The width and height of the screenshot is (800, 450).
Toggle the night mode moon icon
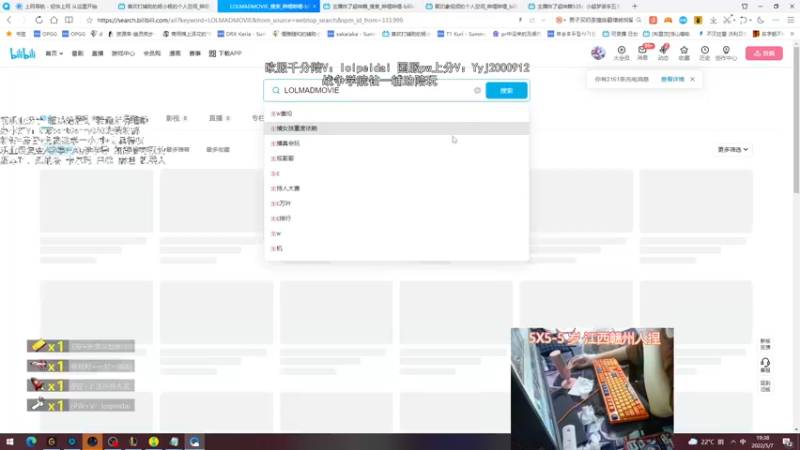click(760, 20)
